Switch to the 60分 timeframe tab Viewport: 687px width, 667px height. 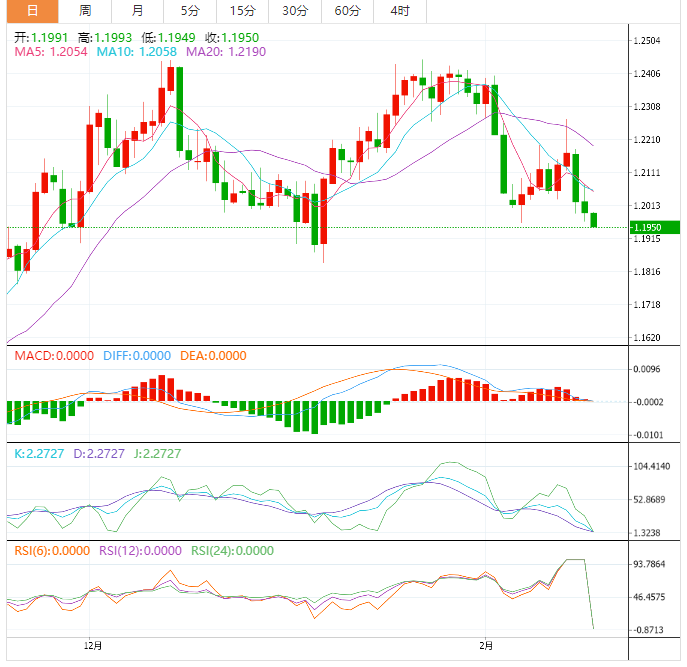[347, 11]
